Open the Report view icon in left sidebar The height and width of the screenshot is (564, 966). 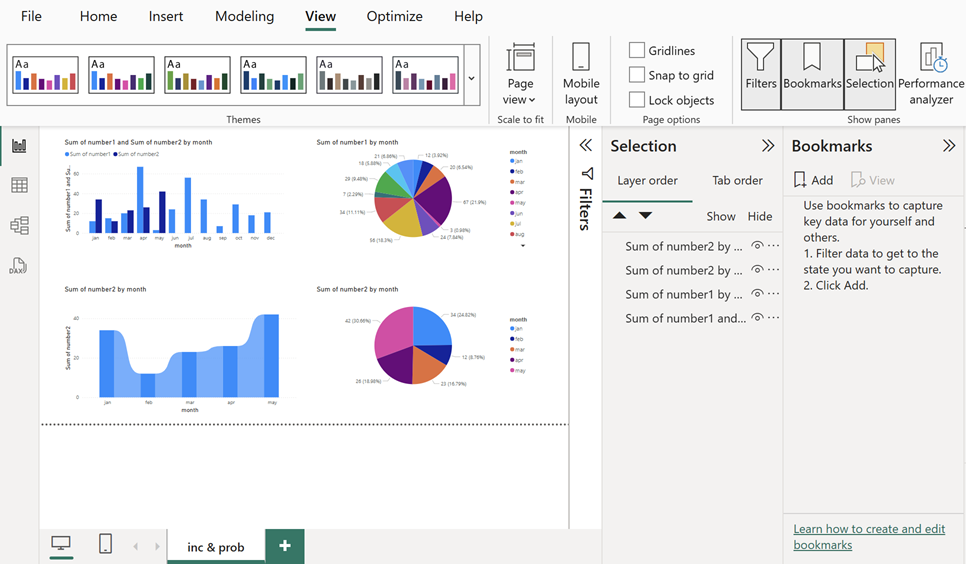tap(19, 146)
